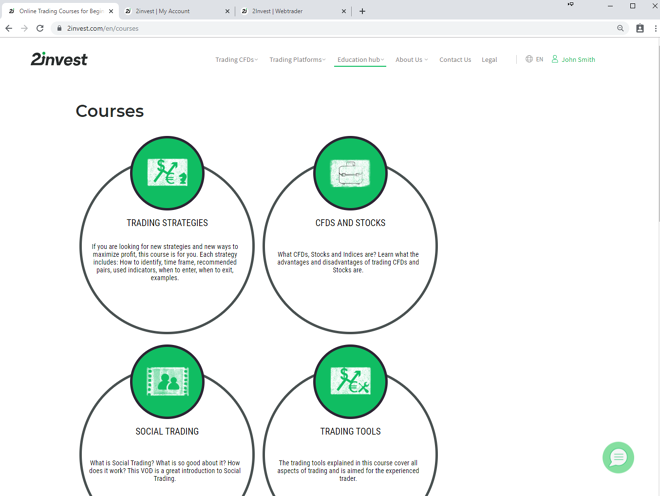Expand the About Us menu
This screenshot has width=660, height=496.
(x=411, y=59)
